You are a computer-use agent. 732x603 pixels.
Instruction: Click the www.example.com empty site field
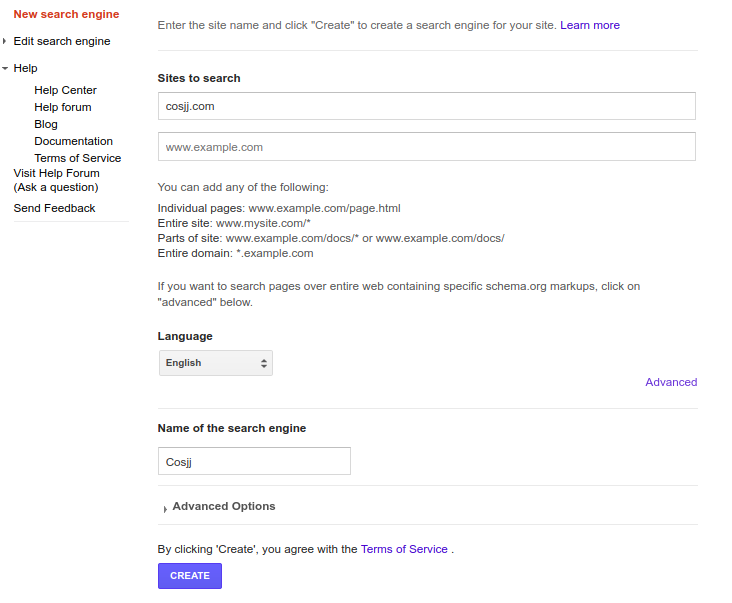click(x=427, y=147)
